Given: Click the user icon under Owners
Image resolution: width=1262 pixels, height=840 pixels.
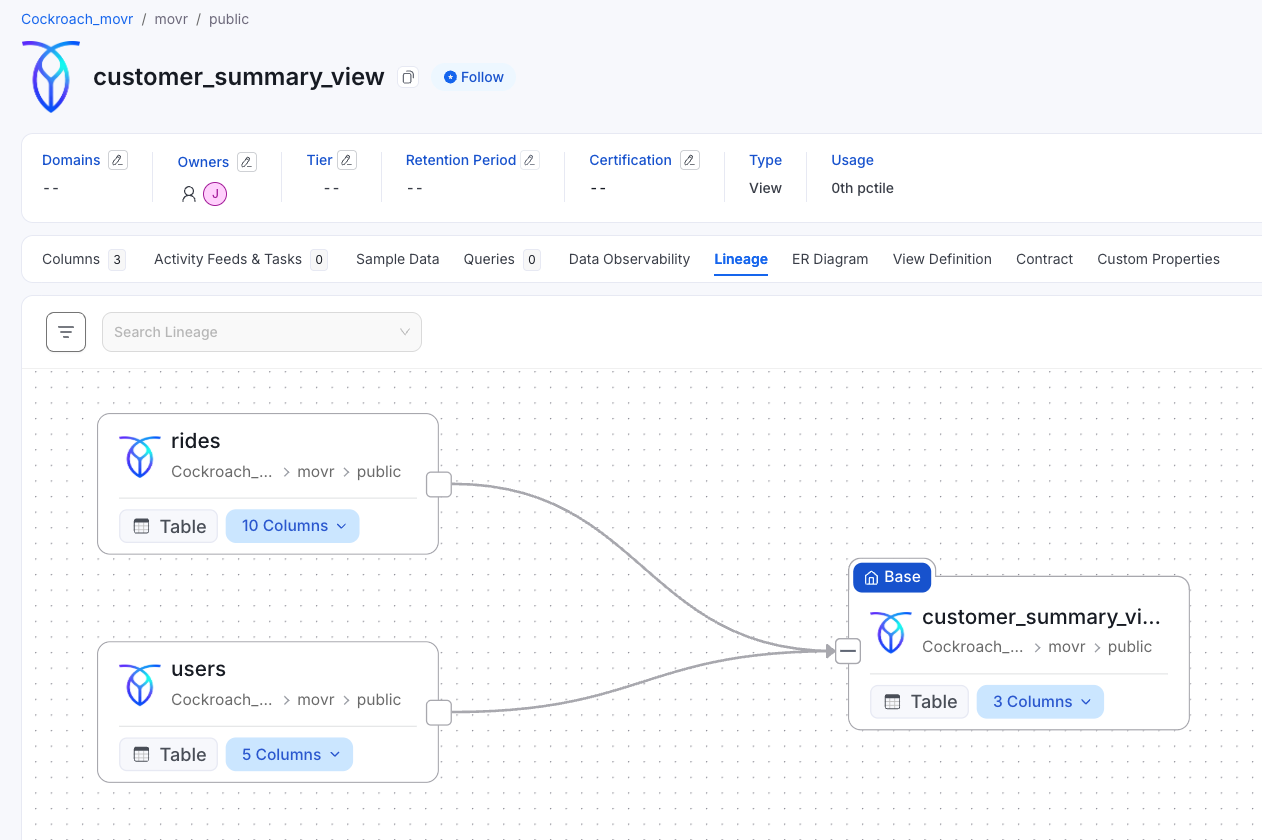Looking at the screenshot, I should 189,194.
